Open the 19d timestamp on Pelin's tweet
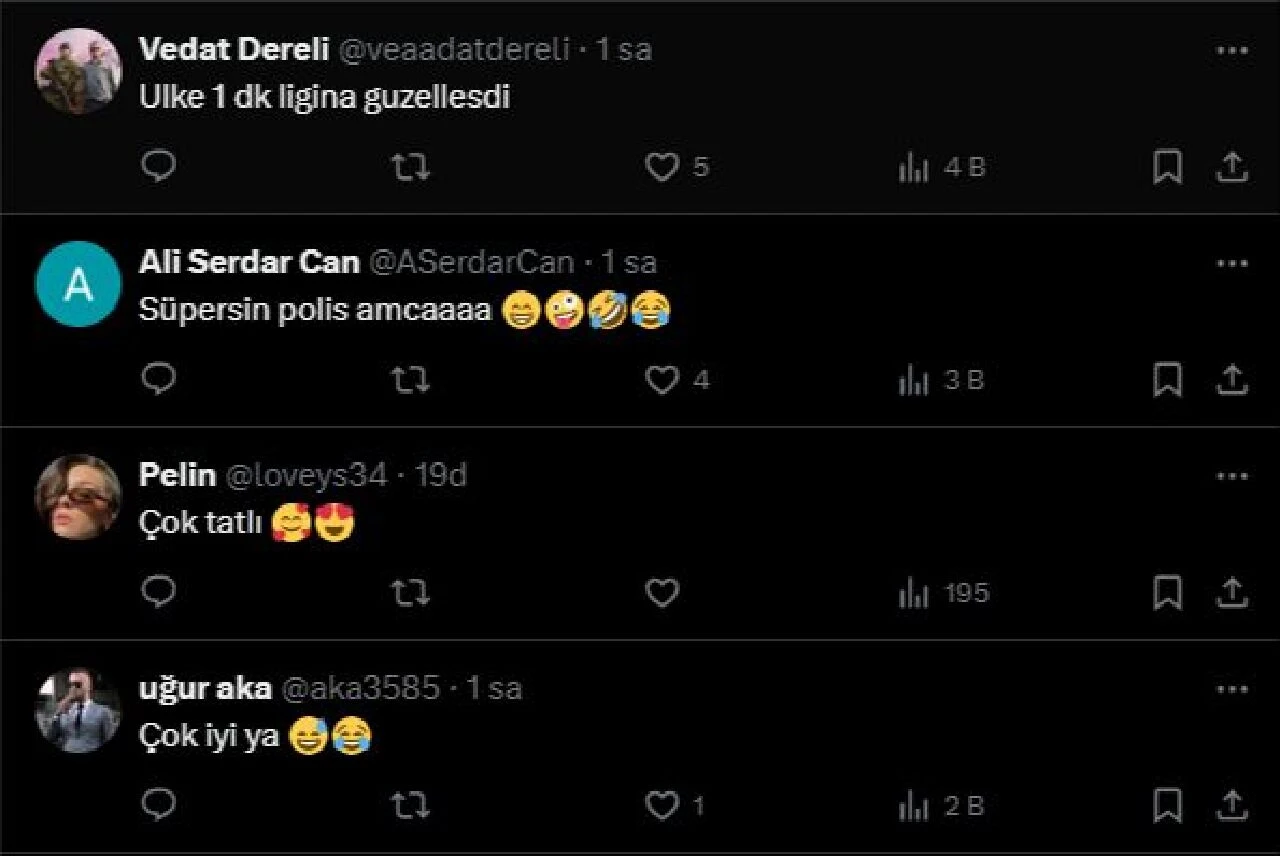Screen dimensions: 1280x856 [x=441, y=475]
